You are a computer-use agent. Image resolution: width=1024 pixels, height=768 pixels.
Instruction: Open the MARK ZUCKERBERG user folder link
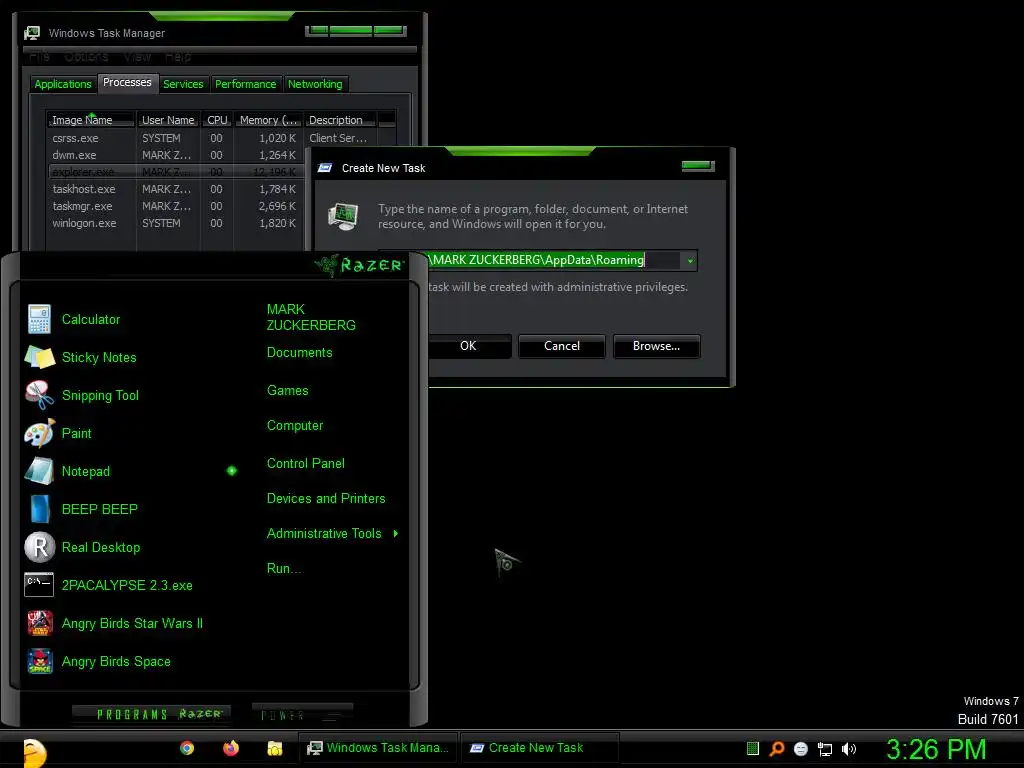tap(311, 317)
